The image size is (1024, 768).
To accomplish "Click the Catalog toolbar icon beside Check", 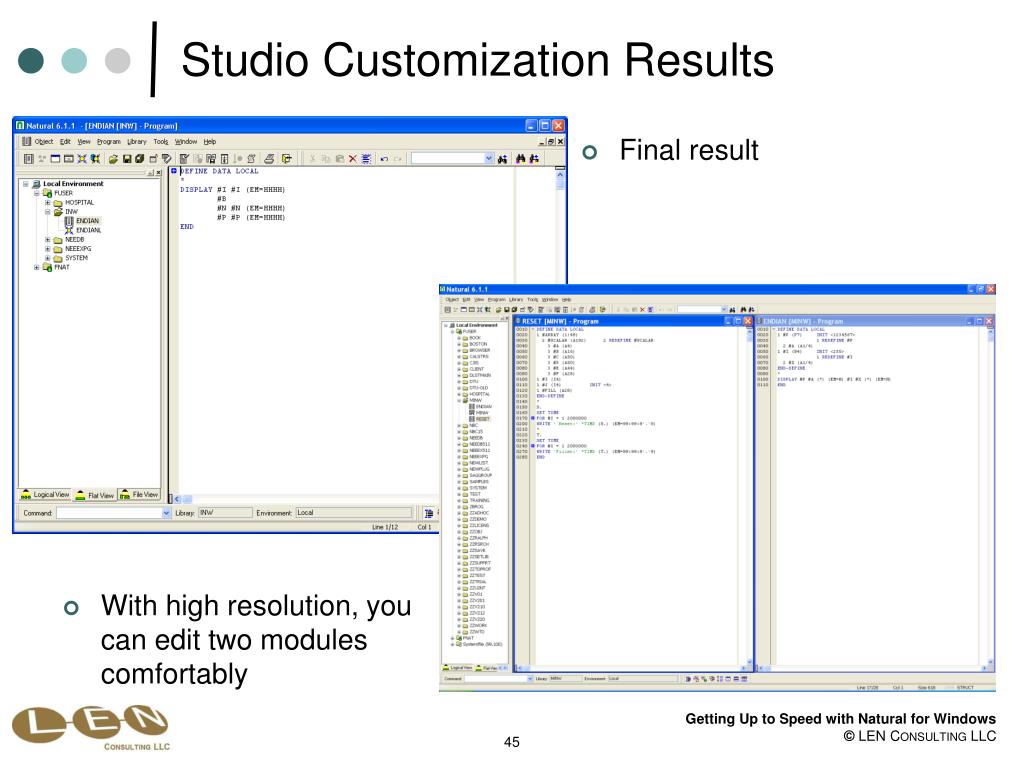I will (198, 159).
